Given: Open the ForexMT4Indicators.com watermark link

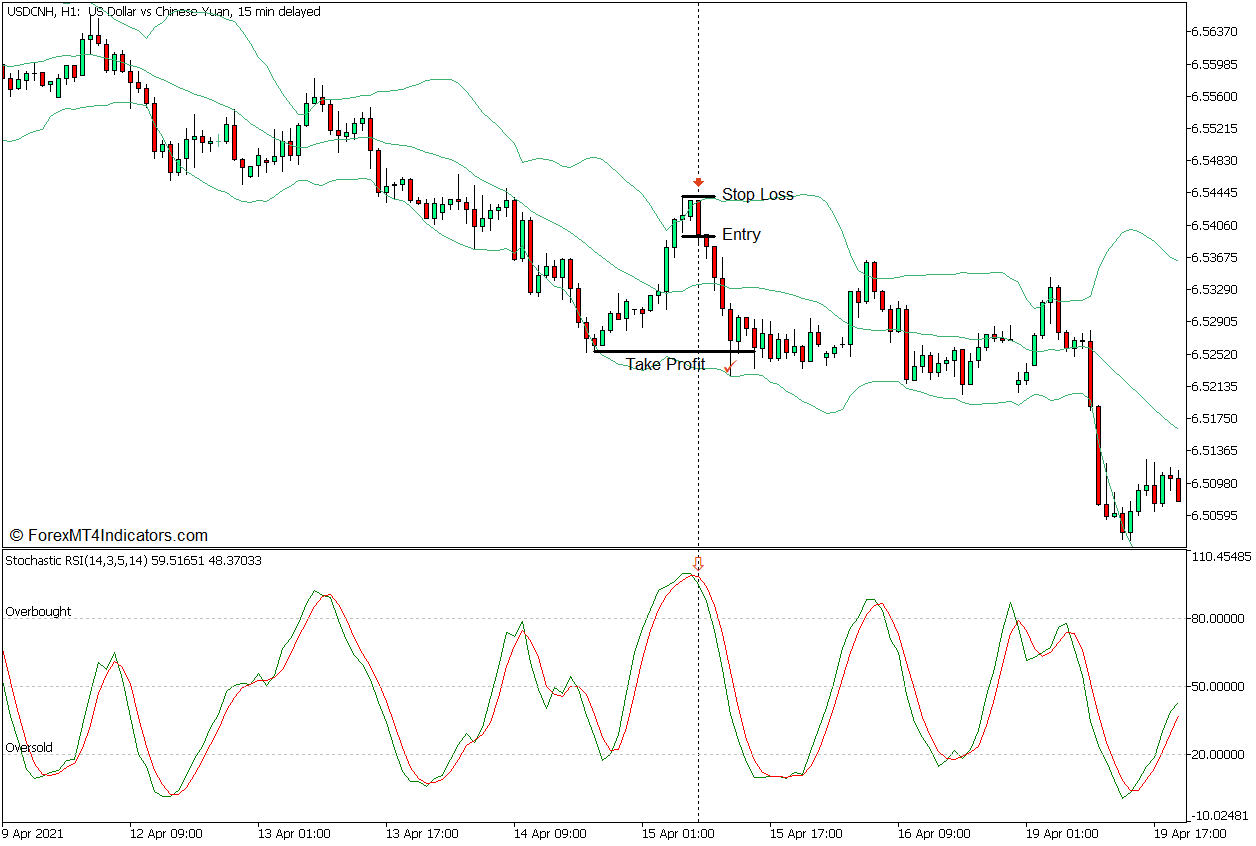Looking at the screenshot, I should [110, 536].
